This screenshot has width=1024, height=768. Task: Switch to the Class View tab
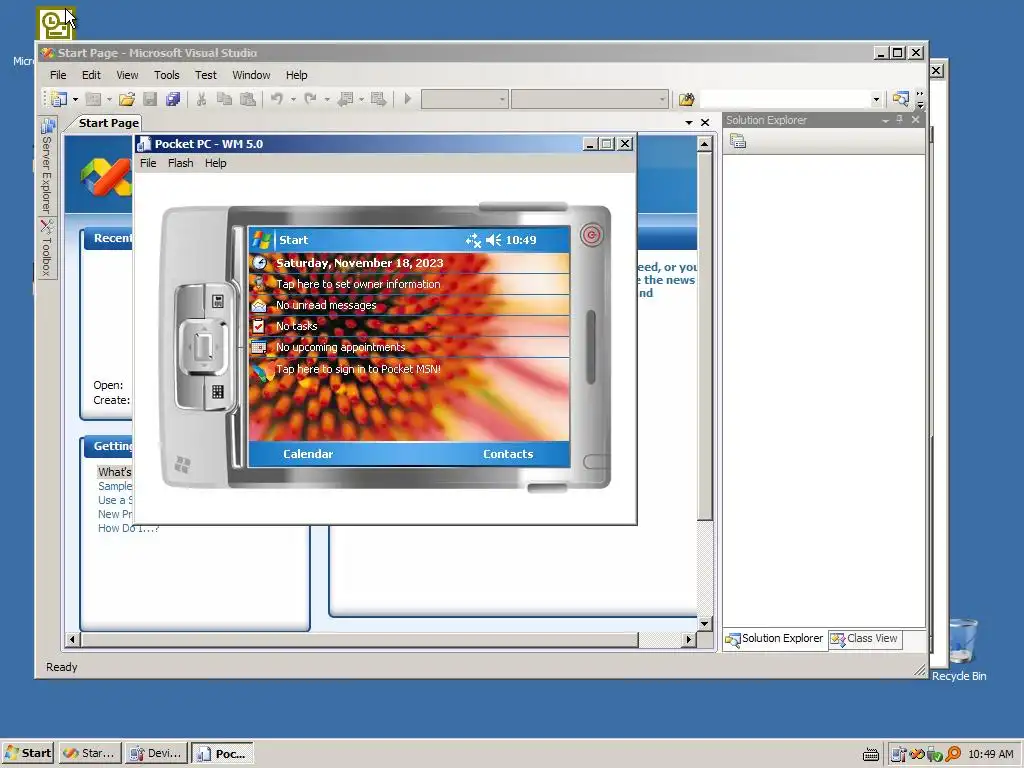(x=865, y=639)
